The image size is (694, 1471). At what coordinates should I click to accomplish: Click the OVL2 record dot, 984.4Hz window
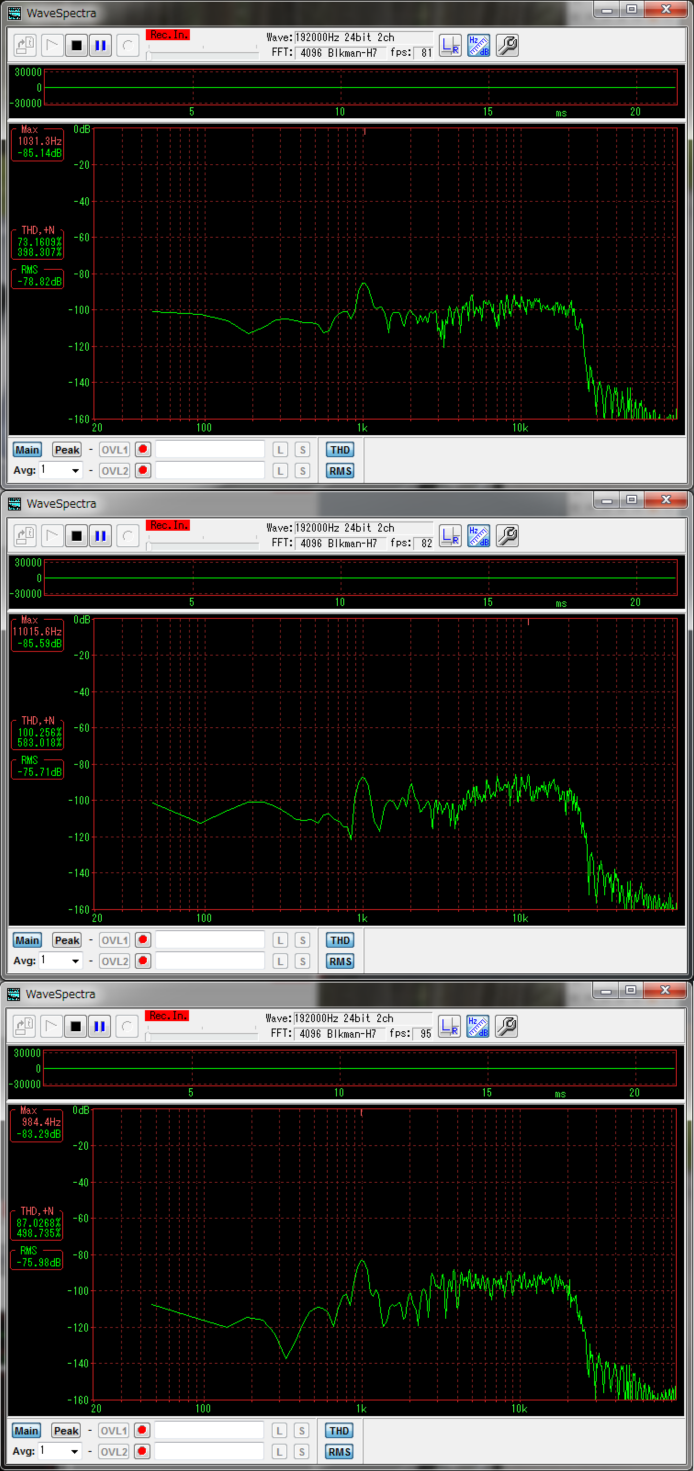[x=143, y=1451]
